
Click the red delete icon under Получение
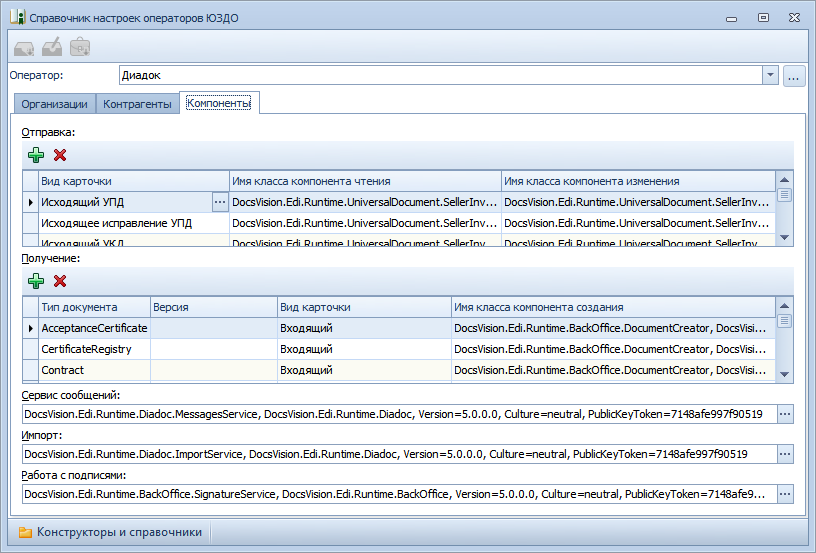pyautogui.click(x=60, y=281)
